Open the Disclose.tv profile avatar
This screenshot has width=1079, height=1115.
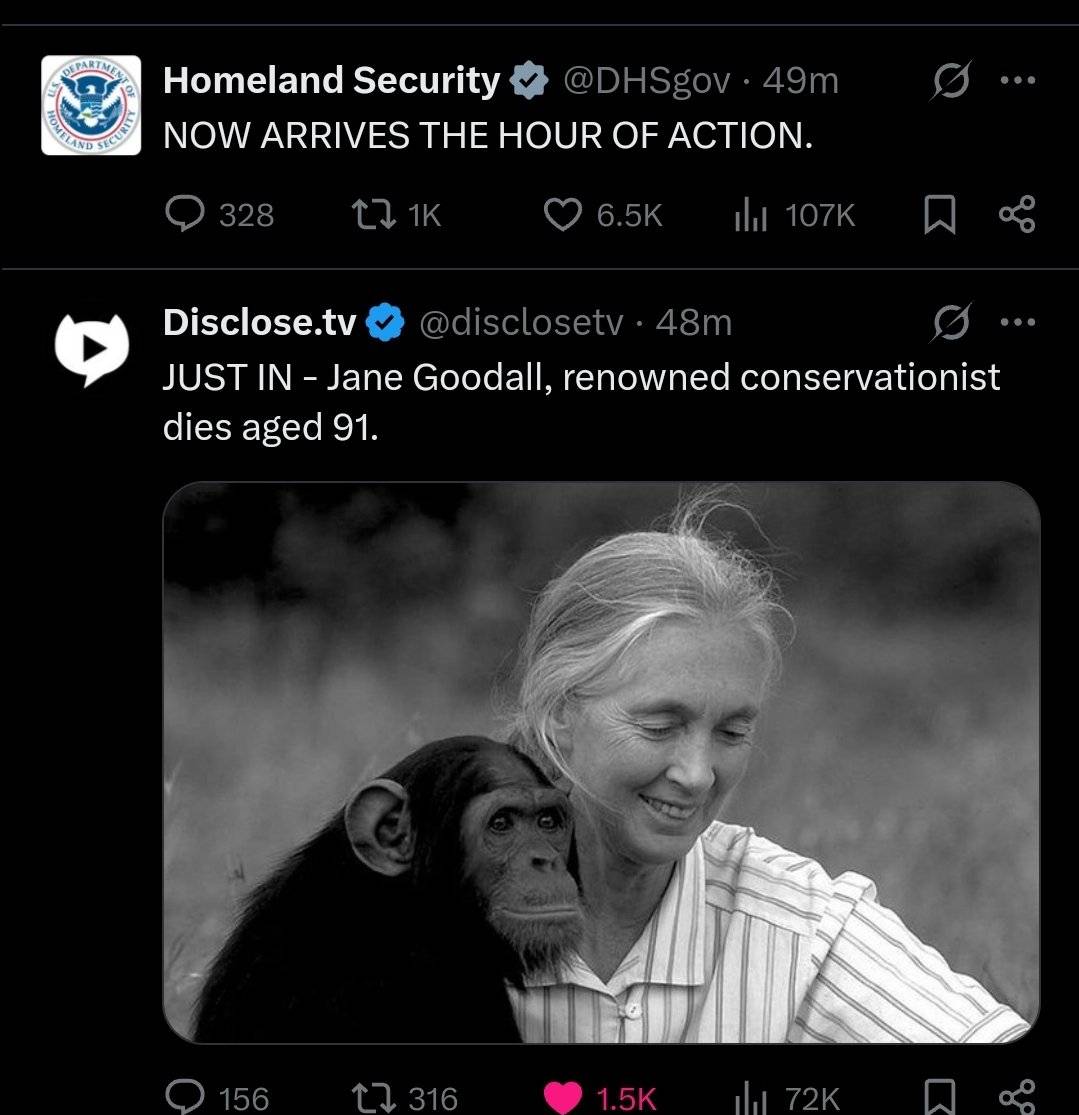pos(90,347)
